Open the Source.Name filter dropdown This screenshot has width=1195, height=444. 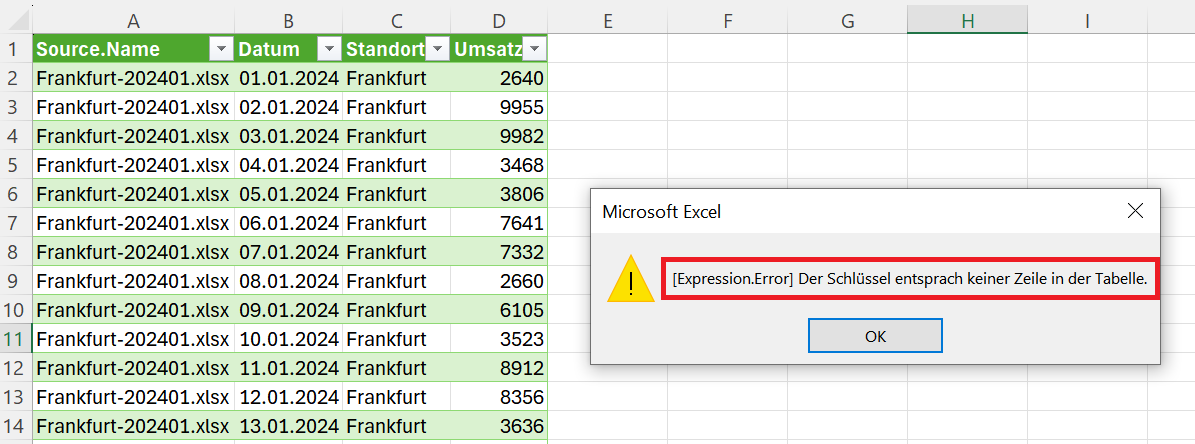[x=221, y=50]
